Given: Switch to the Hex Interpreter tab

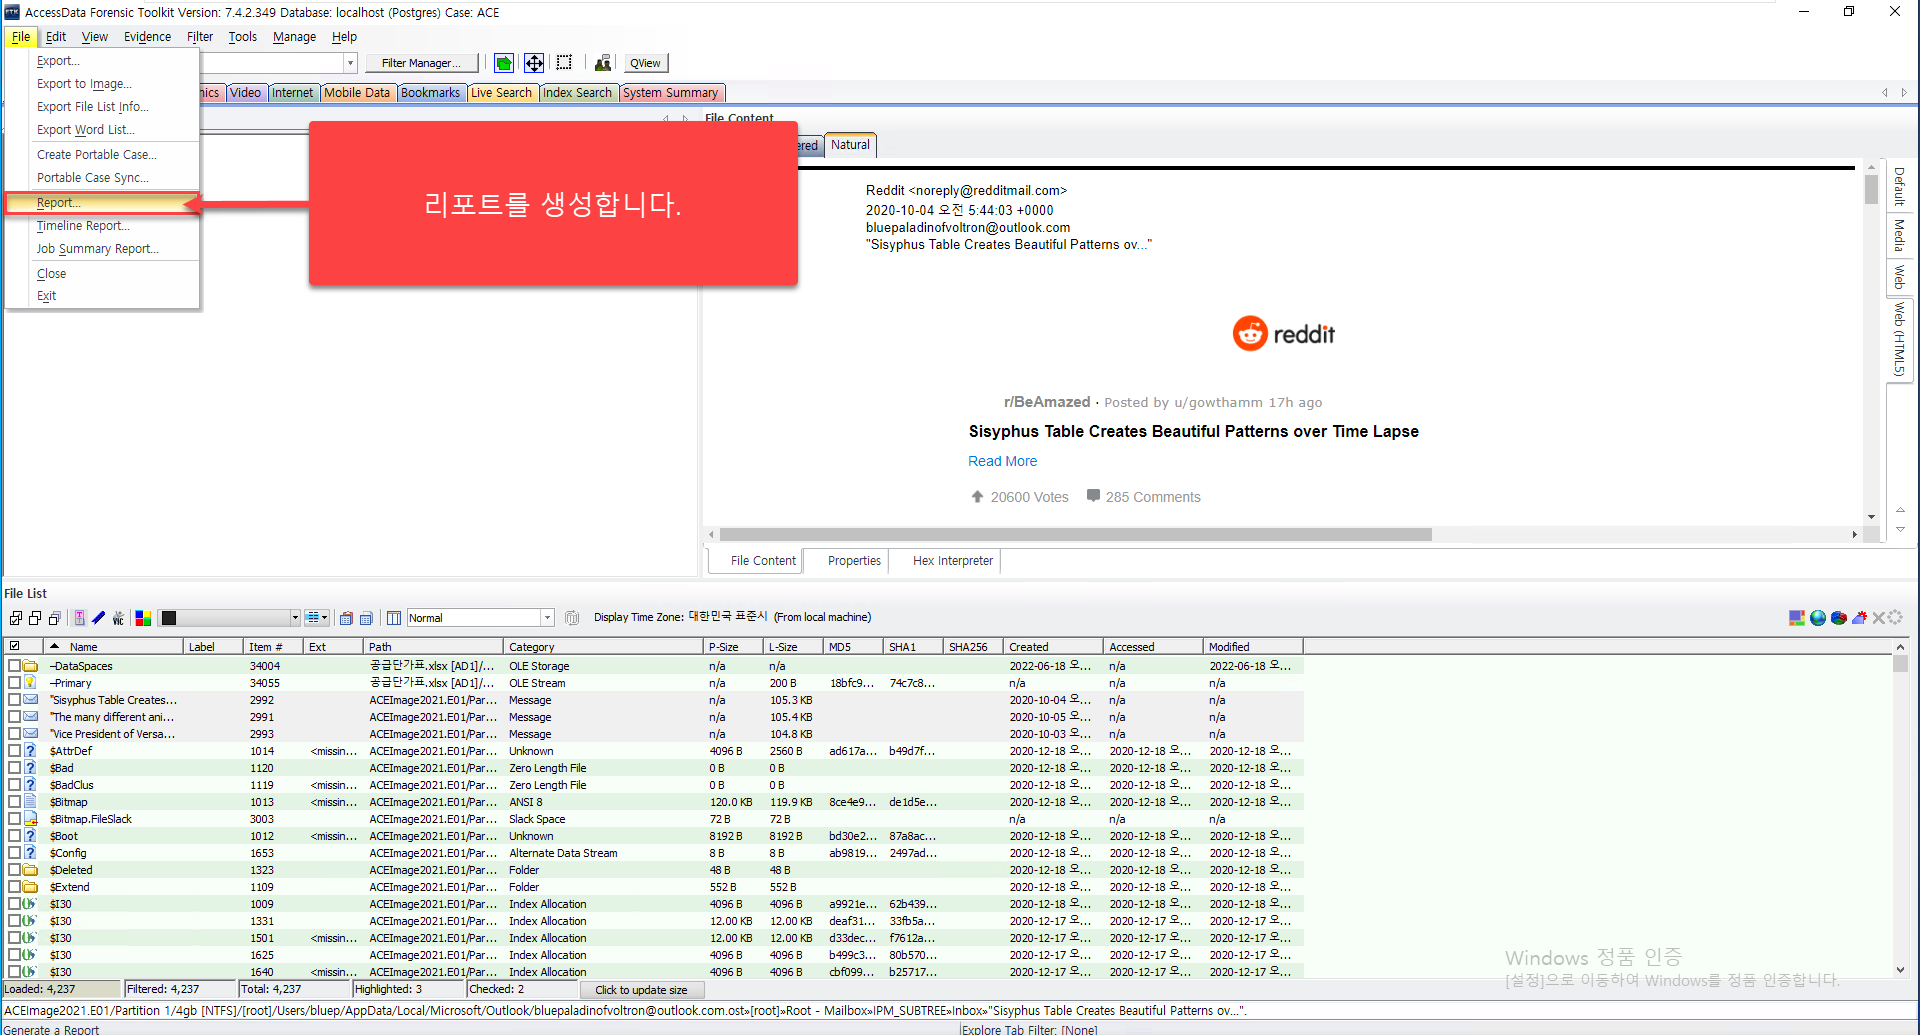Looking at the screenshot, I should pos(952,561).
